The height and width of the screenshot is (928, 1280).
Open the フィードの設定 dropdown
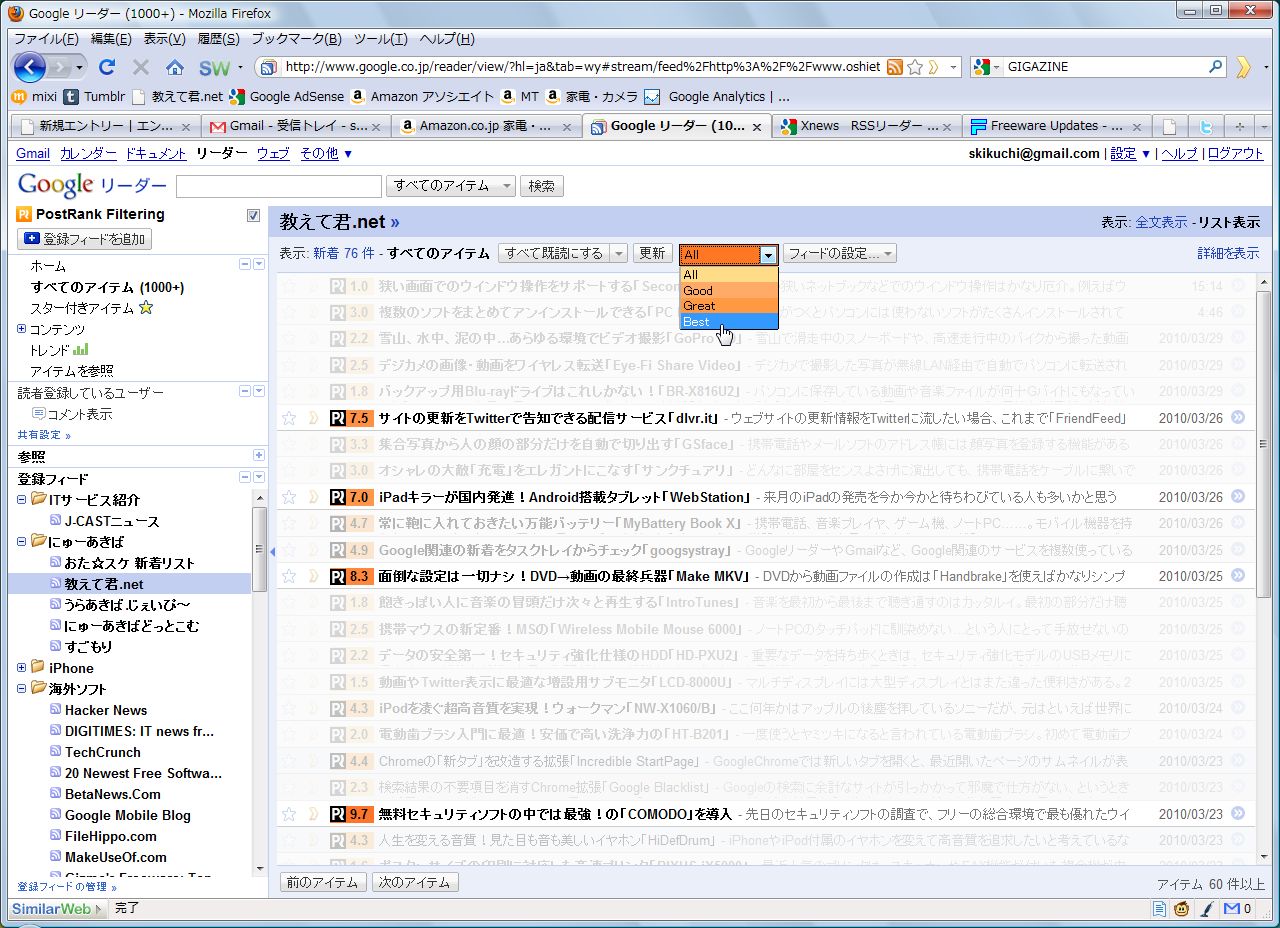[840, 254]
